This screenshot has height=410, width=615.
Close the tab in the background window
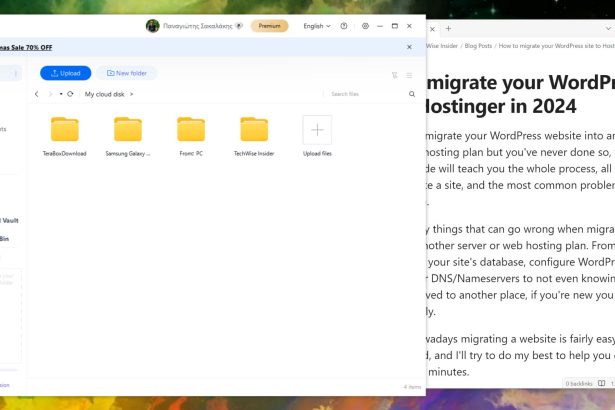coord(432,29)
